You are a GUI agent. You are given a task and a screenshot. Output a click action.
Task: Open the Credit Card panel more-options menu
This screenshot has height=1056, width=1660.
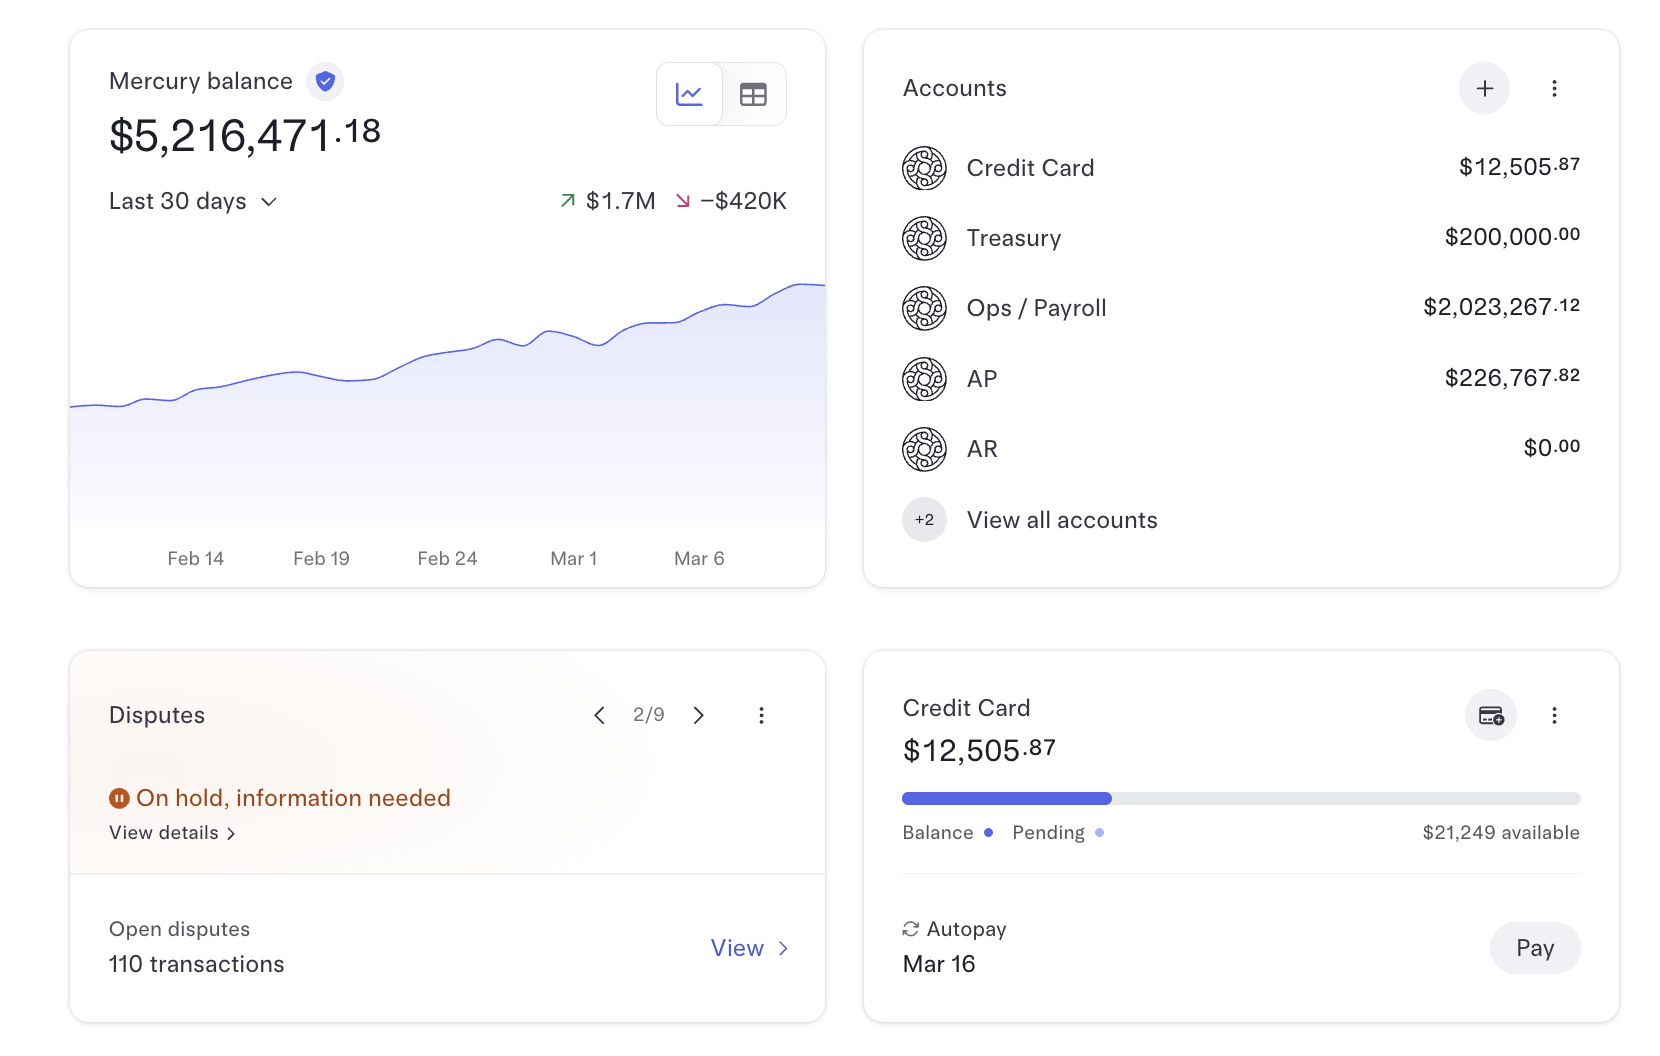pyautogui.click(x=1554, y=715)
